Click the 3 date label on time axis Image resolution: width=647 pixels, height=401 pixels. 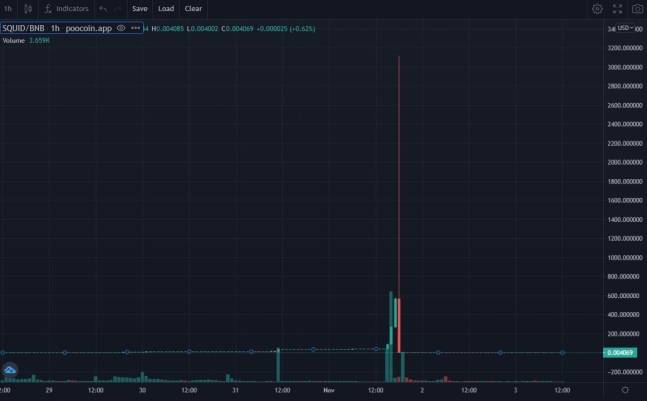coord(515,390)
